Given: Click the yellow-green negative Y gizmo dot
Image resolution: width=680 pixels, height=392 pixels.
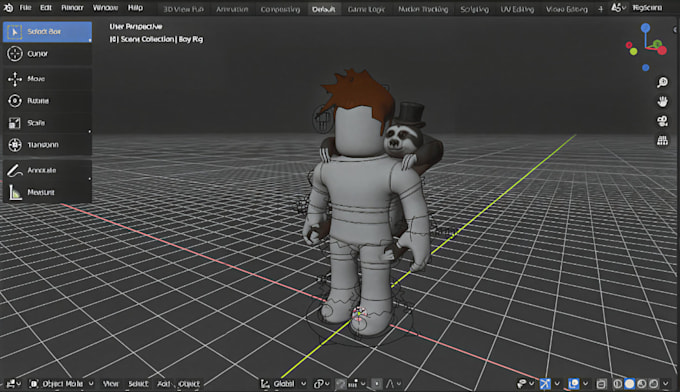Looking at the screenshot, I should click(634, 52).
